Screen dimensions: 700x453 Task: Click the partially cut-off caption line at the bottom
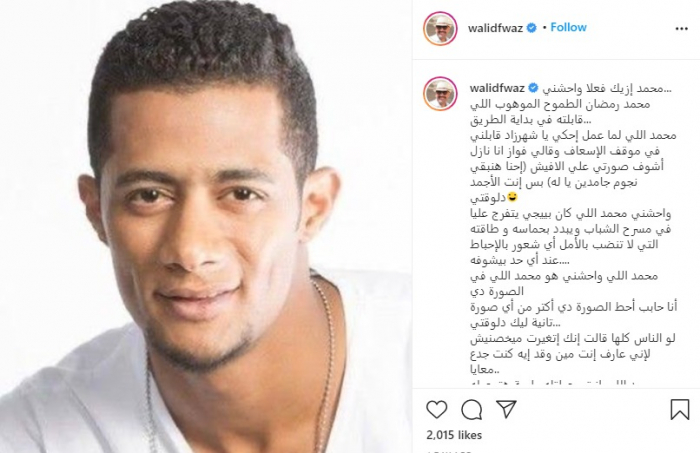pos(552,383)
